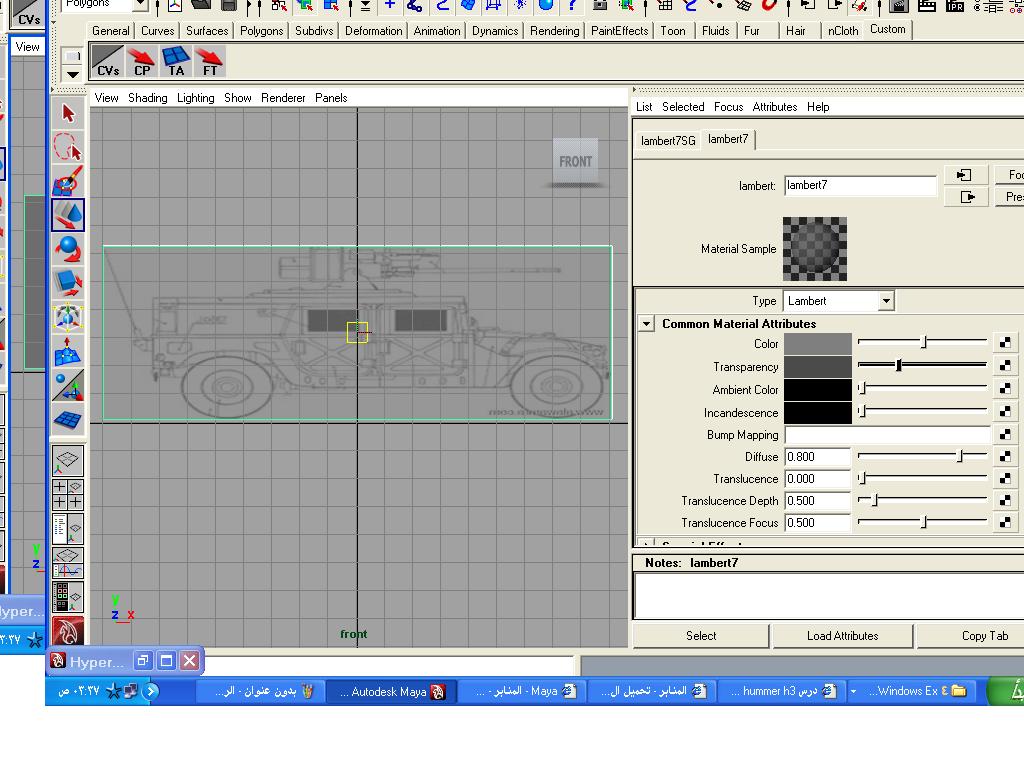Run the CP shelf button
1024x768 pixels.
tap(142, 61)
